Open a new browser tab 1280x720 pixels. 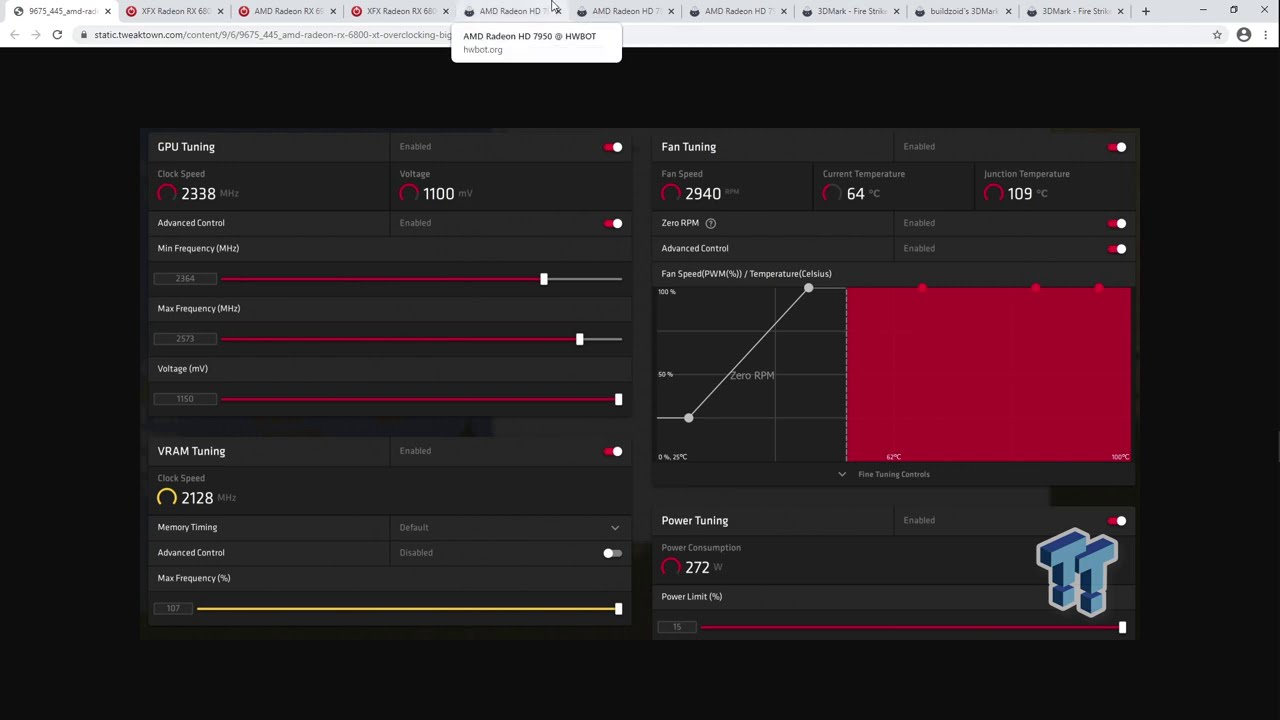tap(1146, 11)
